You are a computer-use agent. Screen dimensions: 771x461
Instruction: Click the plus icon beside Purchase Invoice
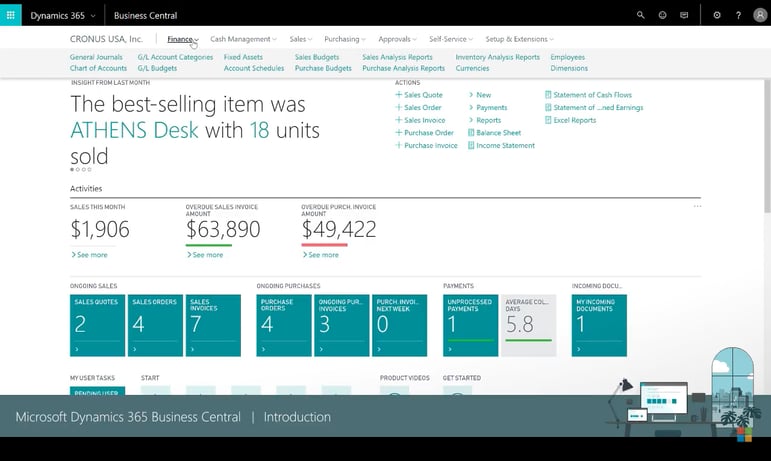(x=399, y=145)
